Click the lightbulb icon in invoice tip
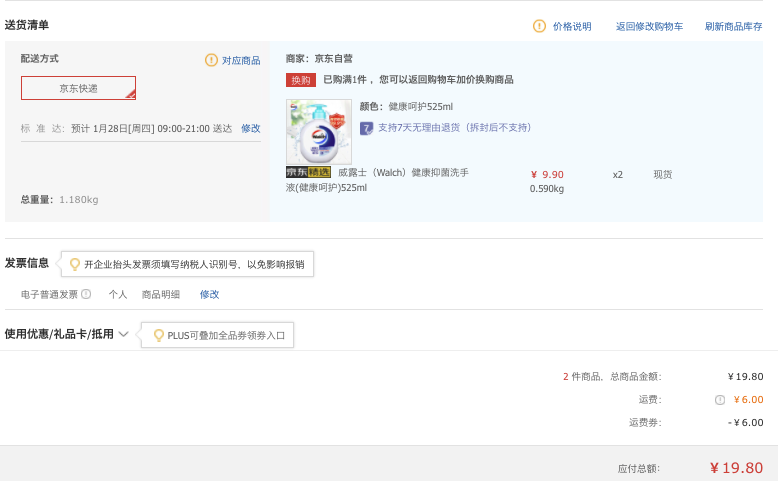This screenshot has width=778, height=481. 74,264
